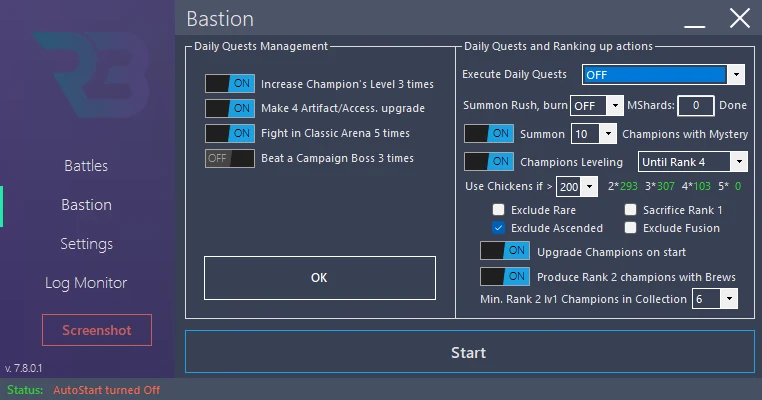Toggle Make 4 Artifact/Access. upgrade switch
The image size is (762, 400).
point(229,108)
